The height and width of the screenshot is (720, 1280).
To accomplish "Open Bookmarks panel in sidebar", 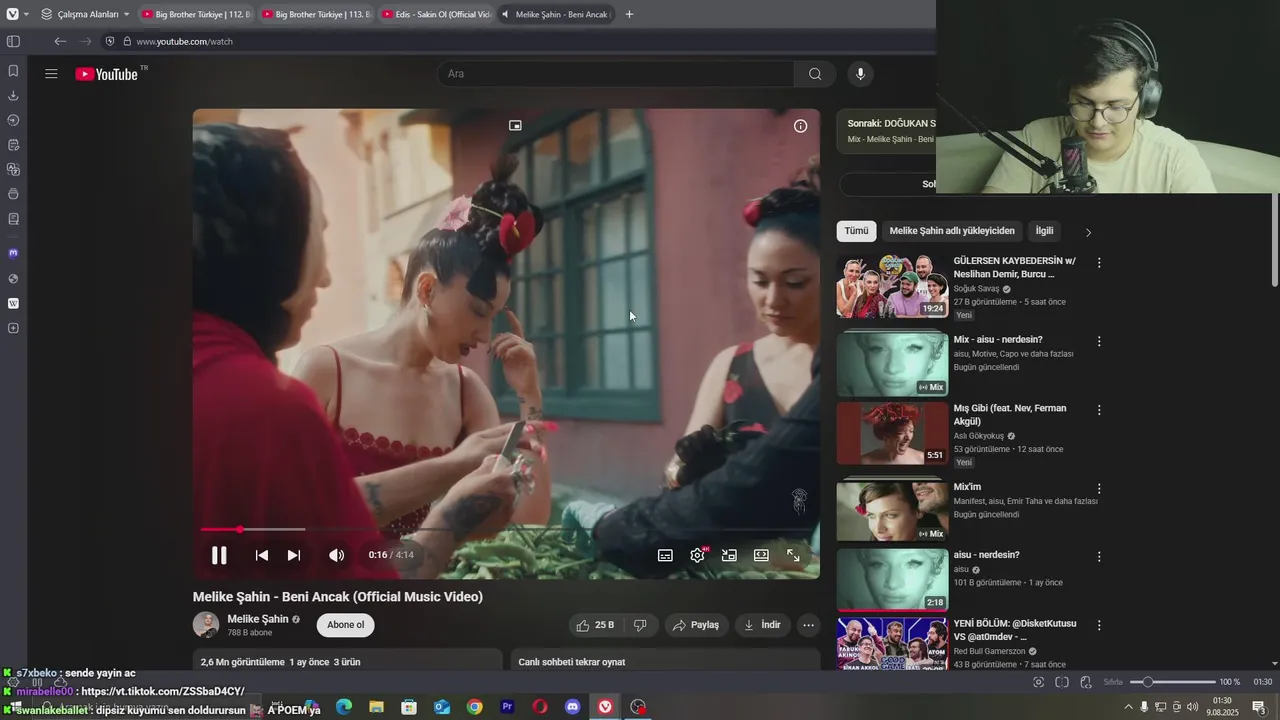I will [13, 71].
